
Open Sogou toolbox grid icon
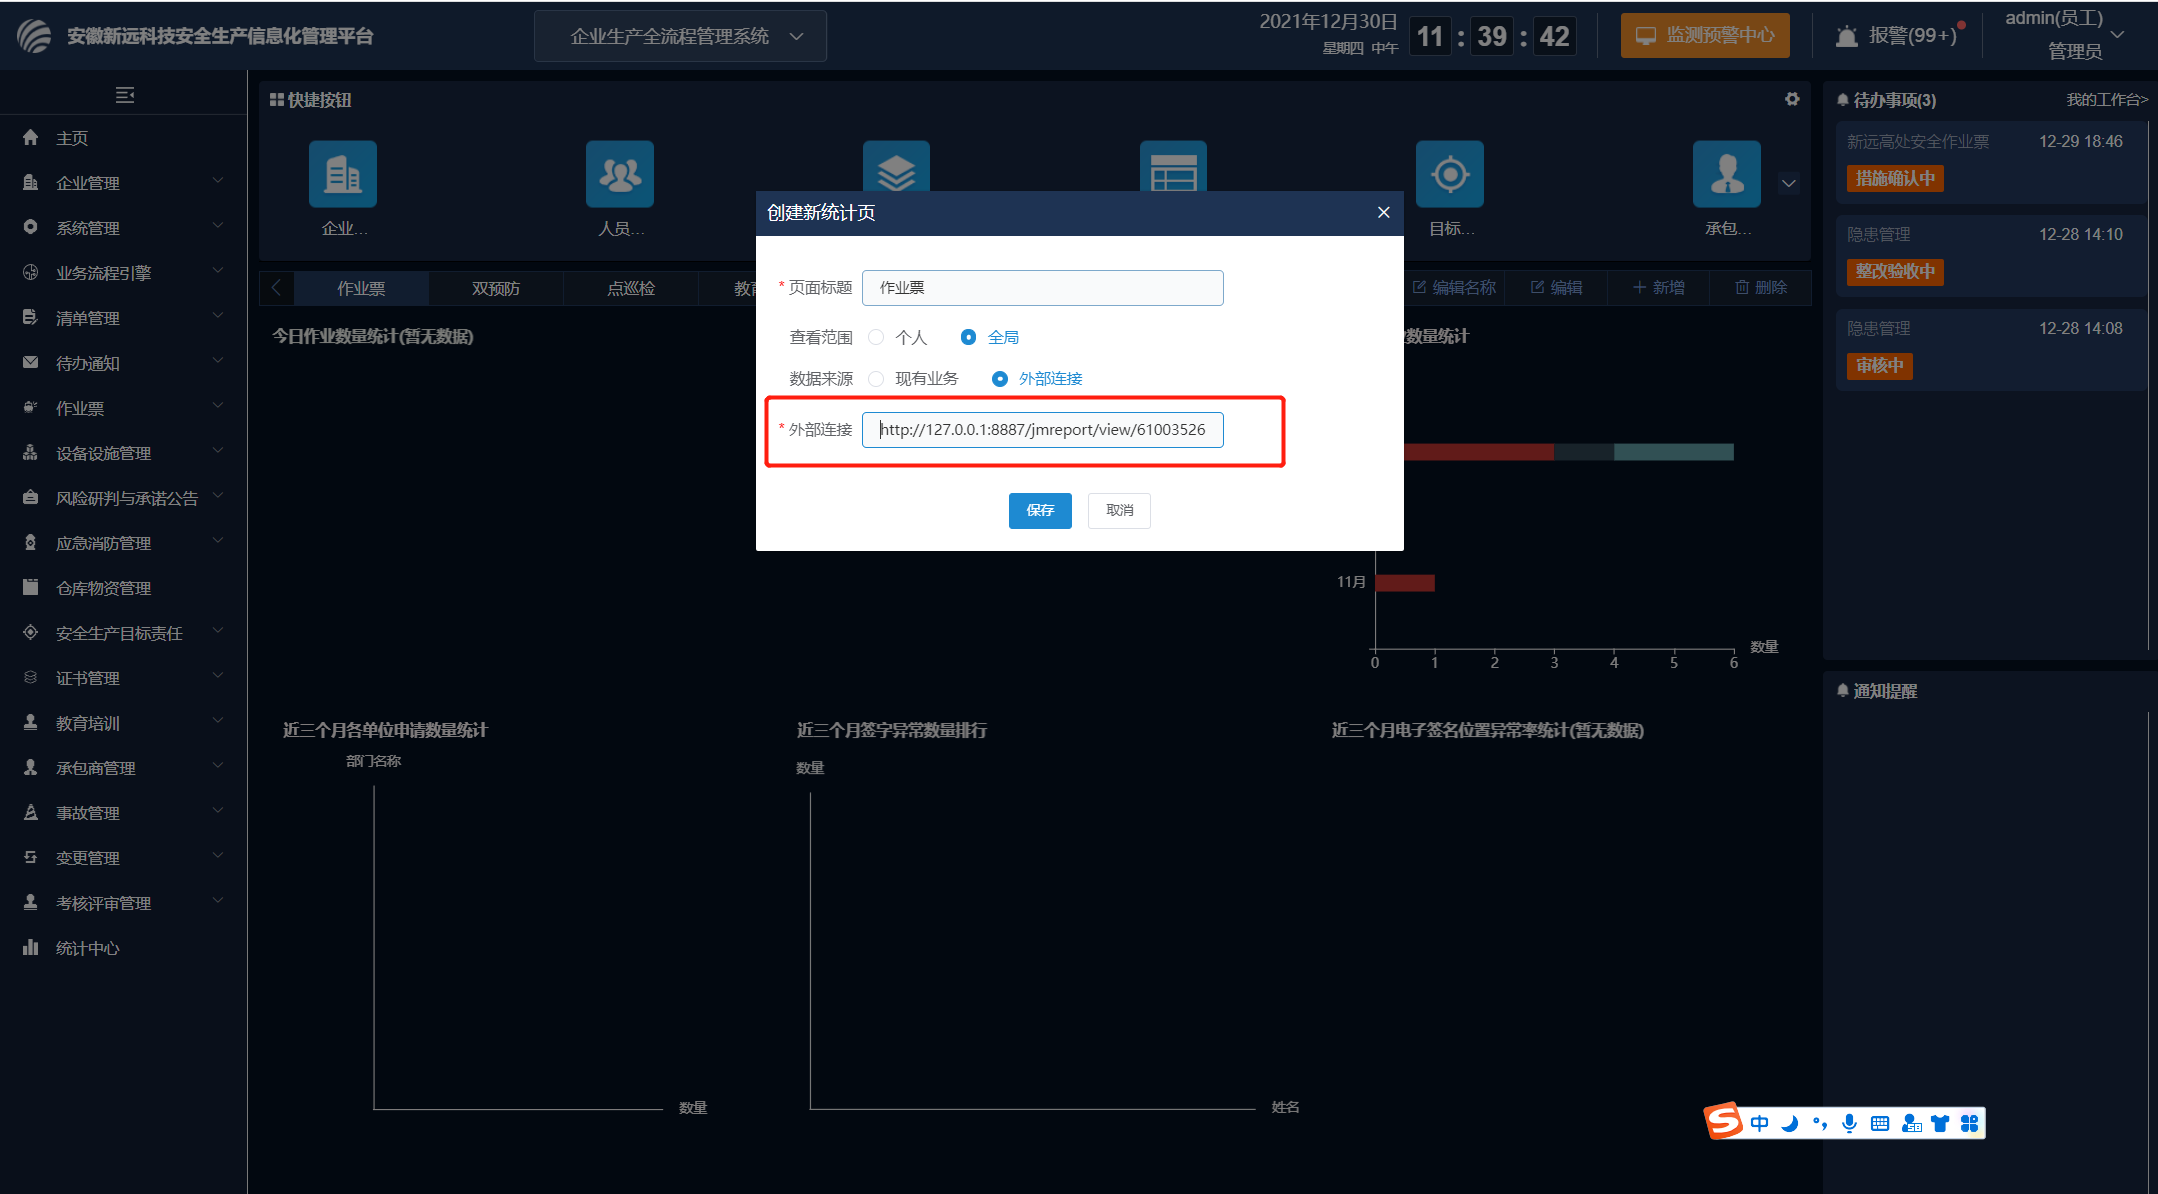[x=1969, y=1123]
